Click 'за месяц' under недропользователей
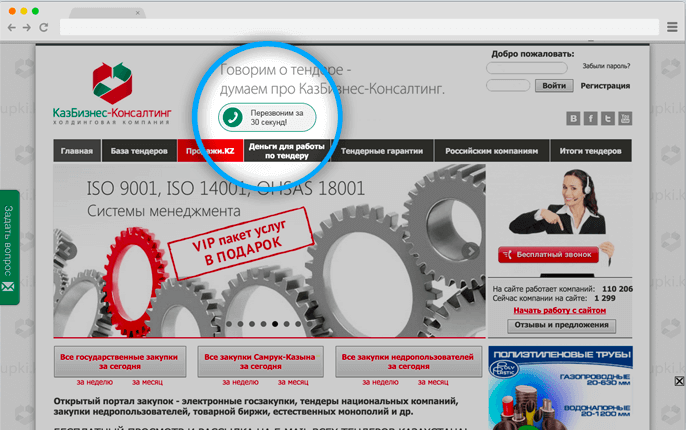The width and height of the screenshot is (686, 430). coord(433,382)
